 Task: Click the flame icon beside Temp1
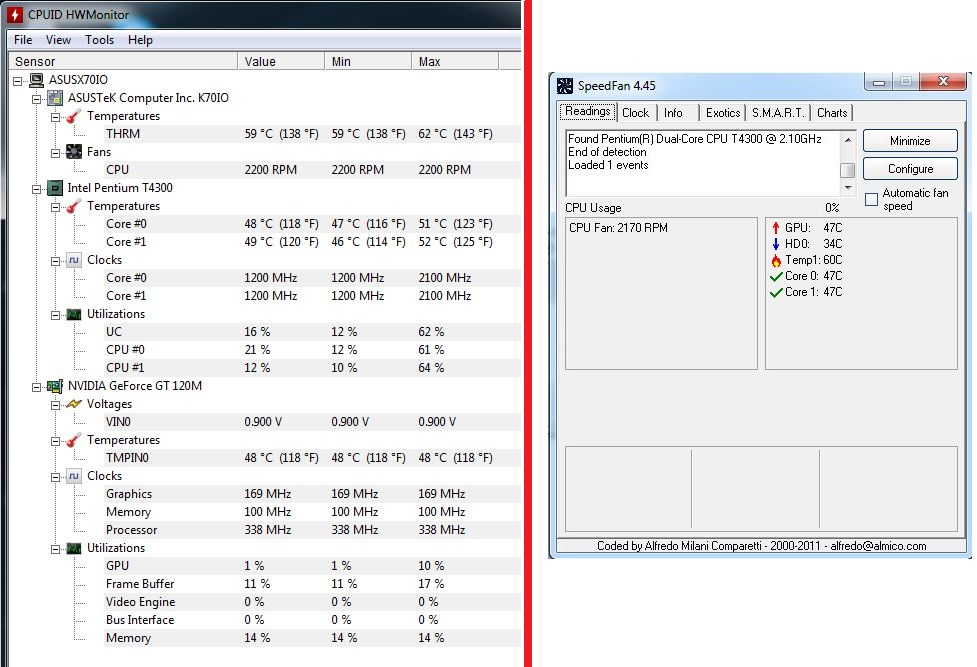pos(776,260)
